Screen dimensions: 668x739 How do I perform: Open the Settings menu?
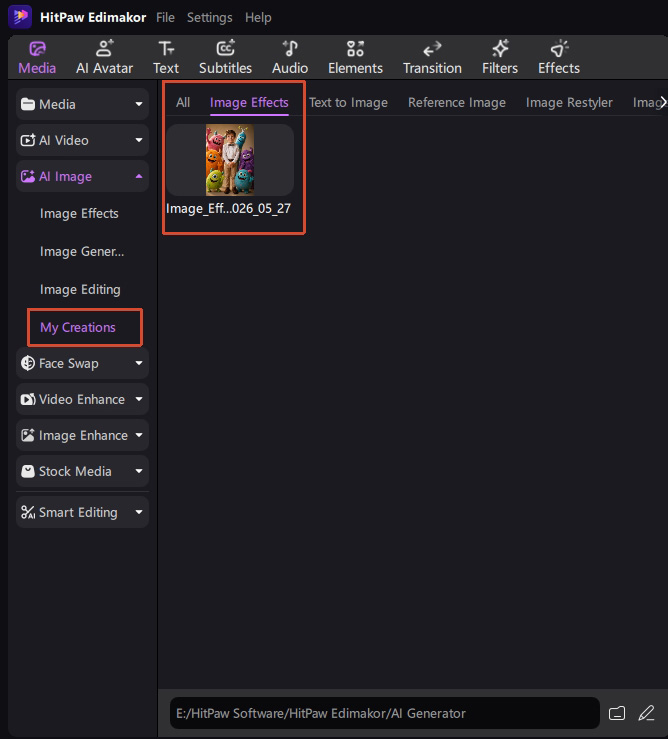point(209,17)
